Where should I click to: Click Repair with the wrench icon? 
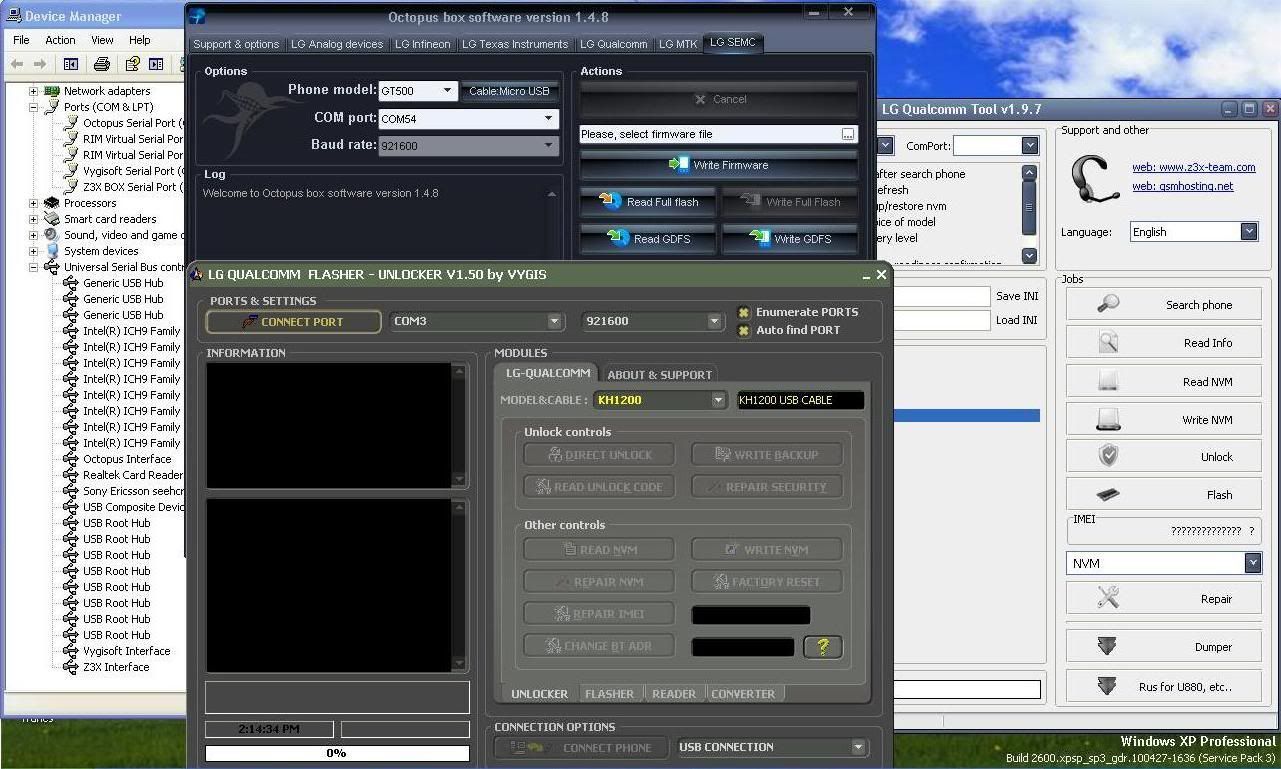pyautogui.click(x=1163, y=599)
